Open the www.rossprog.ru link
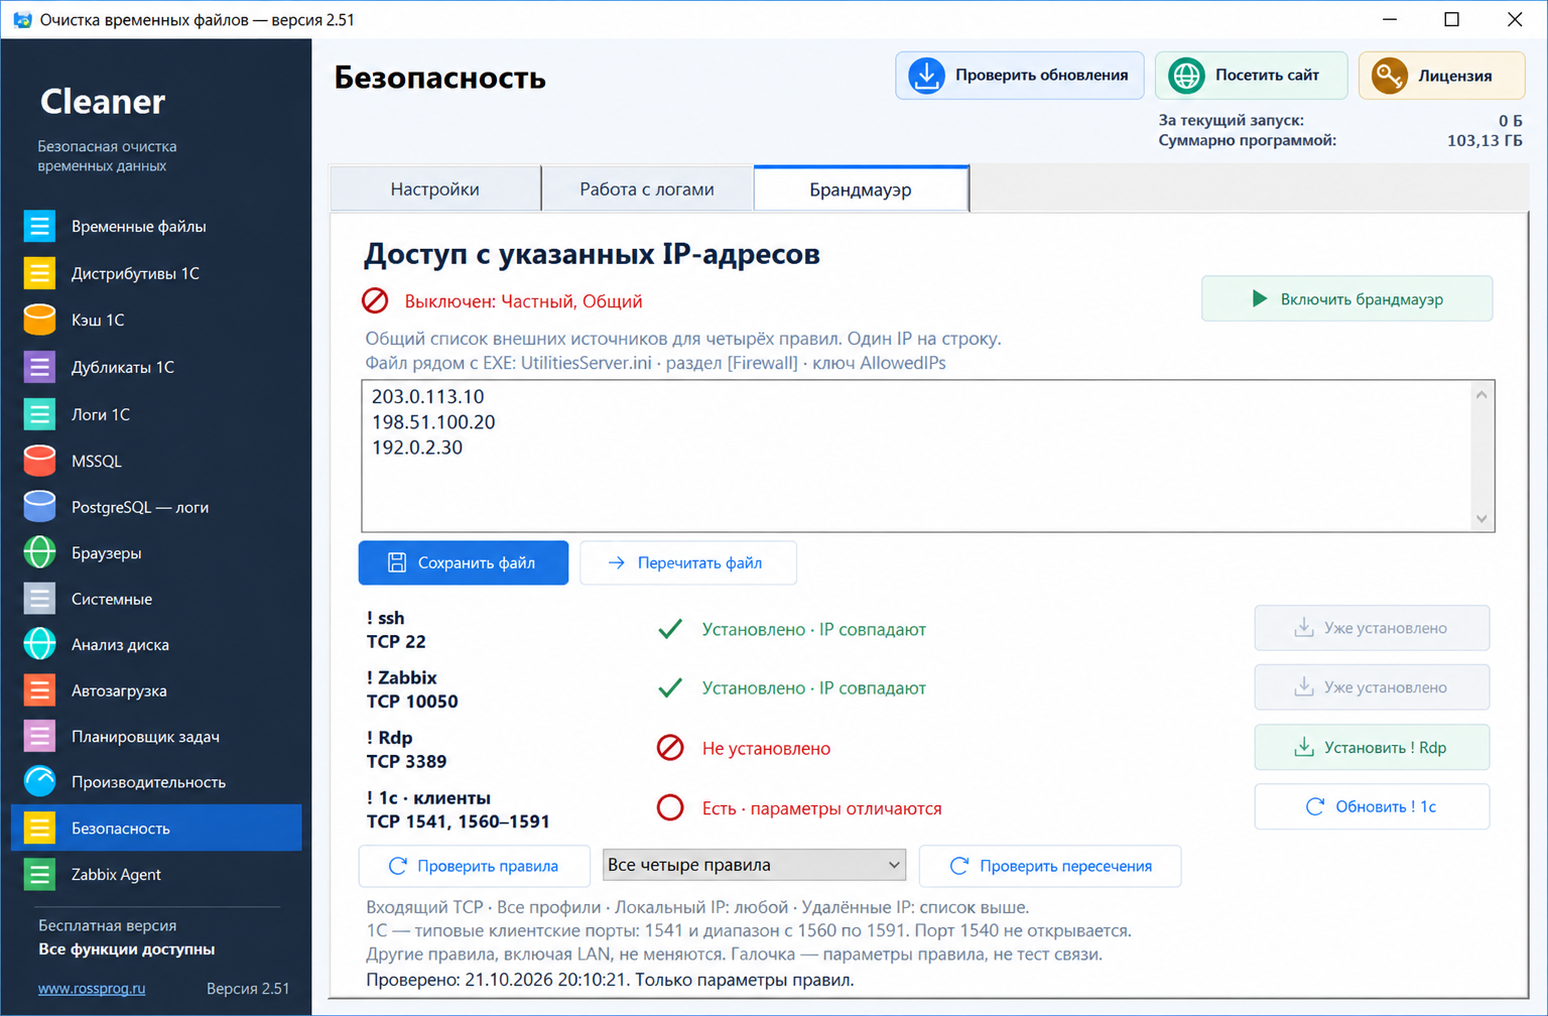Viewport: 1548px width, 1016px height. tap(92, 988)
